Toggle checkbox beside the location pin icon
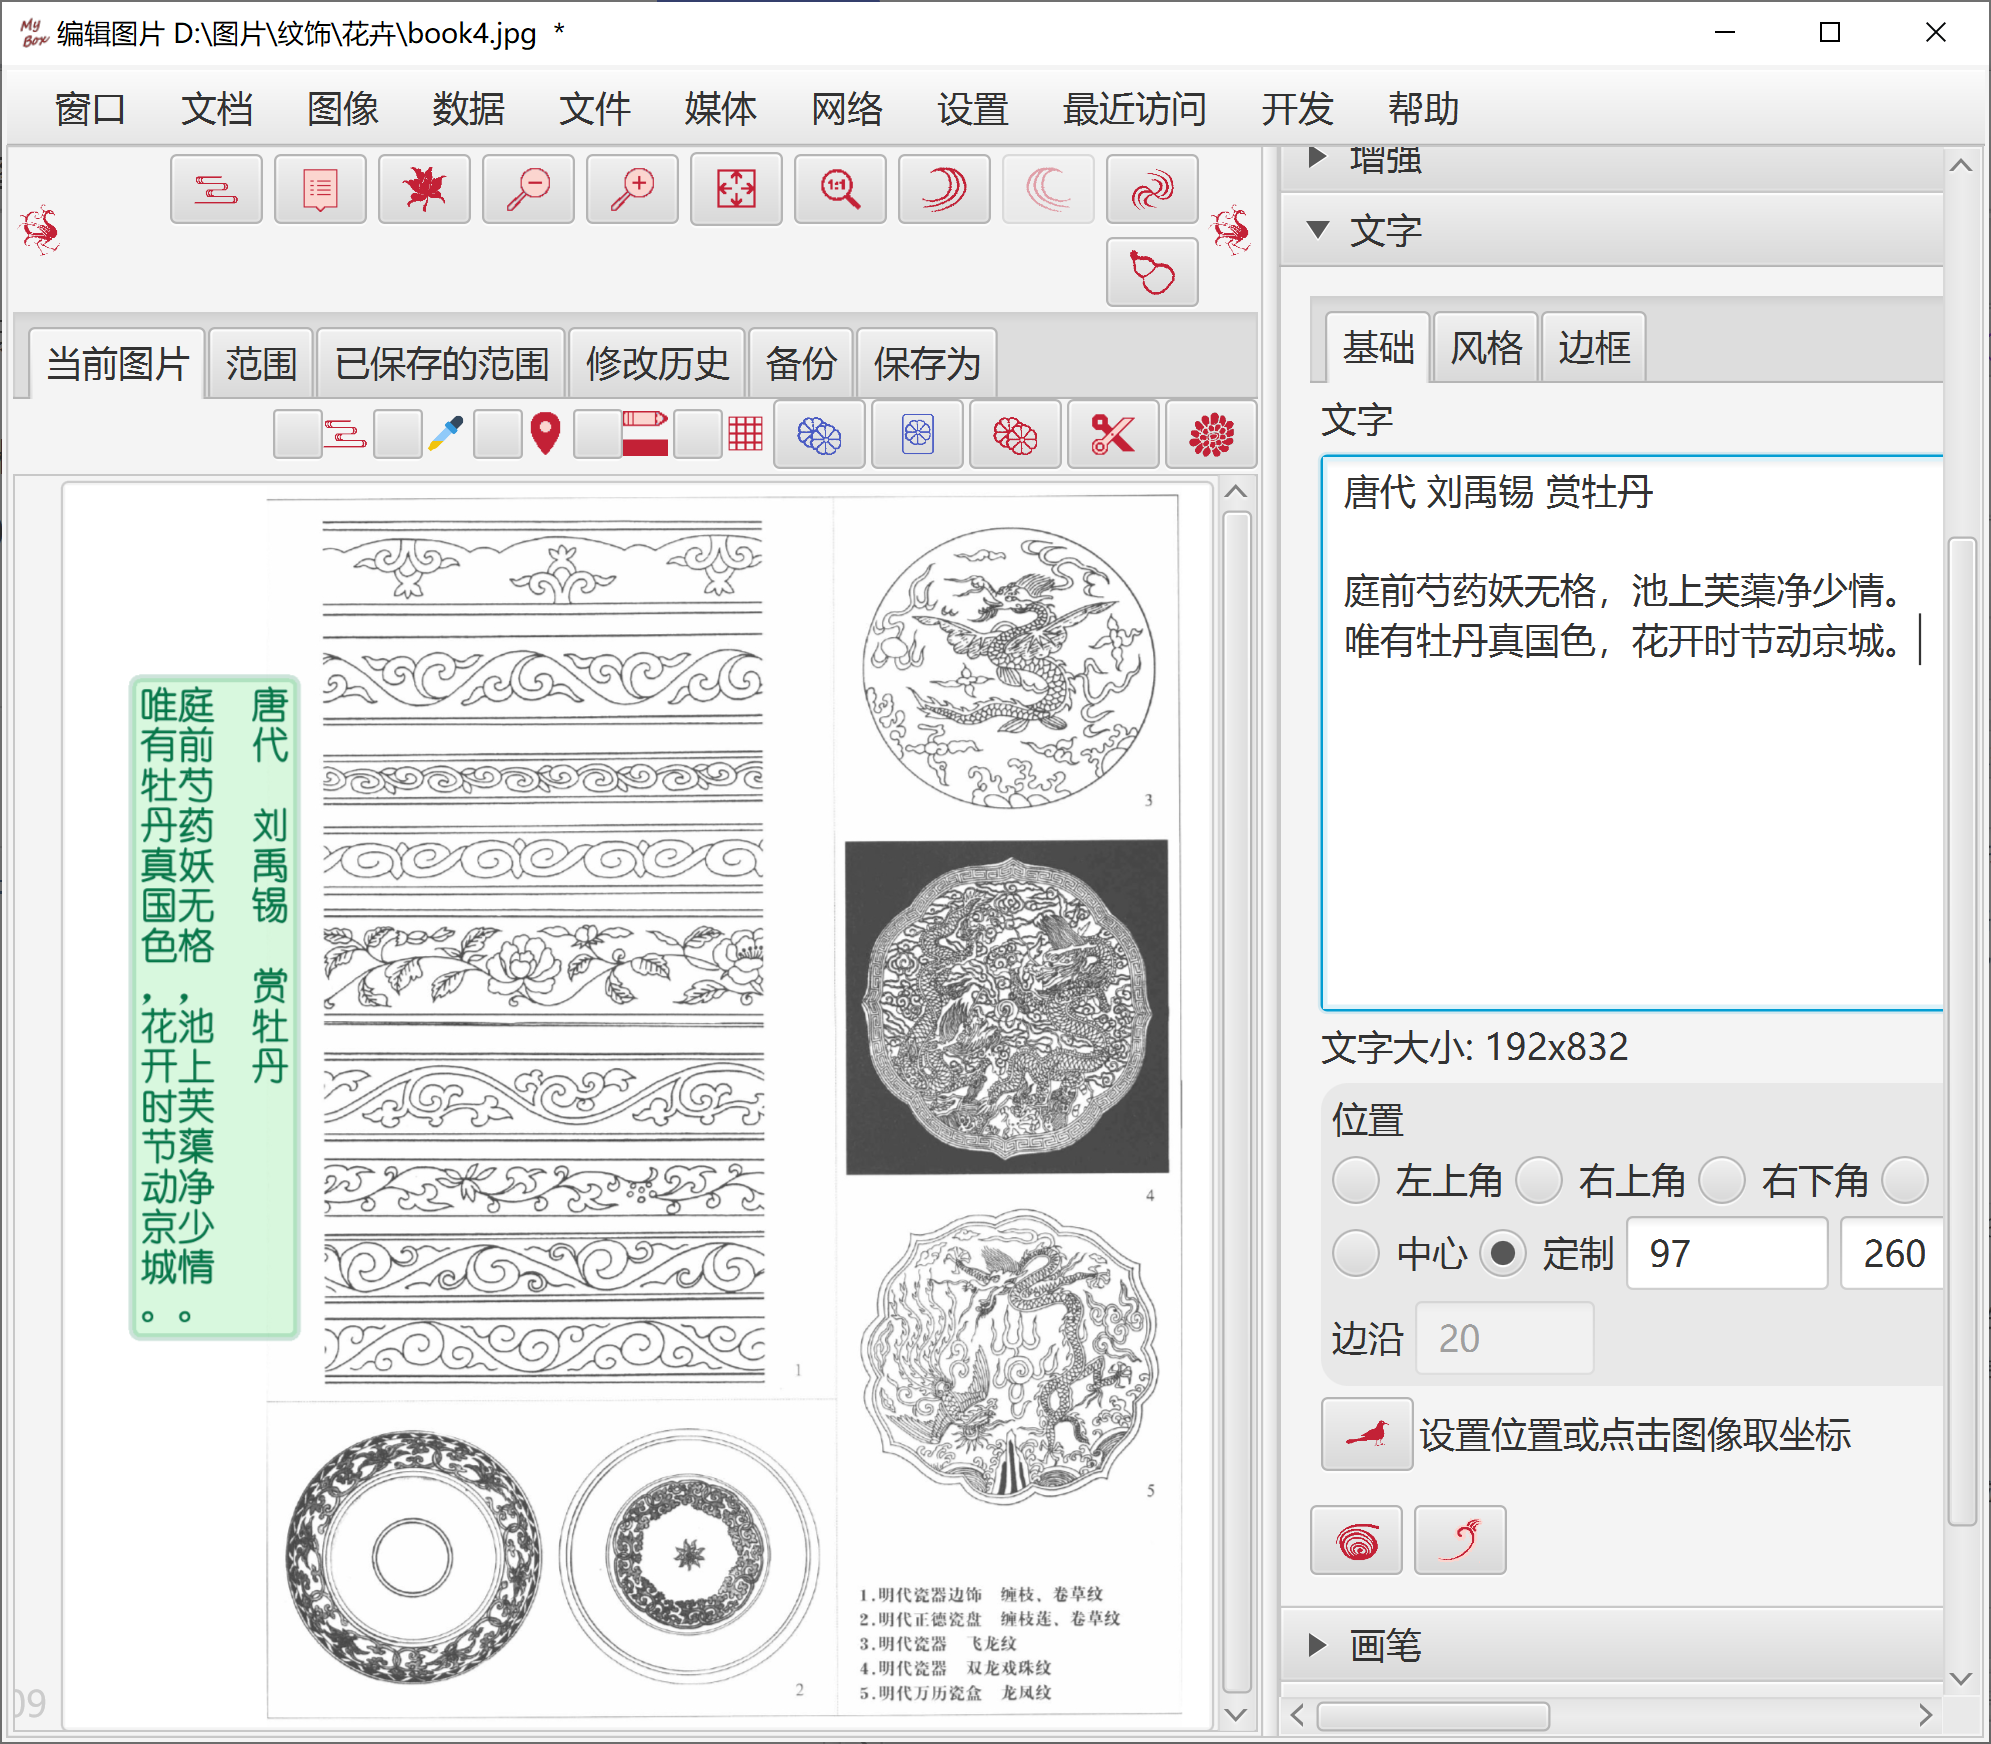1991x1744 pixels. (497, 435)
